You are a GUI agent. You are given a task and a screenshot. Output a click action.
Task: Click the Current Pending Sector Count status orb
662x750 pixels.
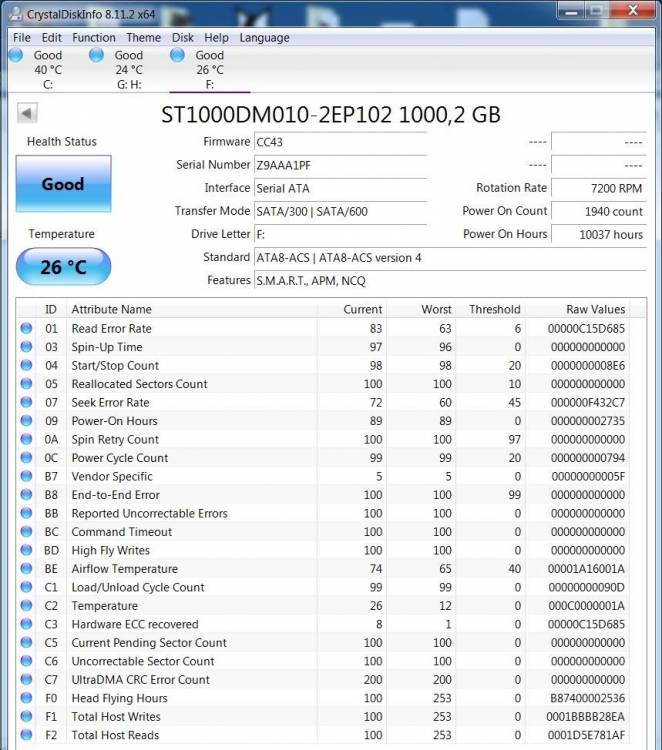coord(26,642)
